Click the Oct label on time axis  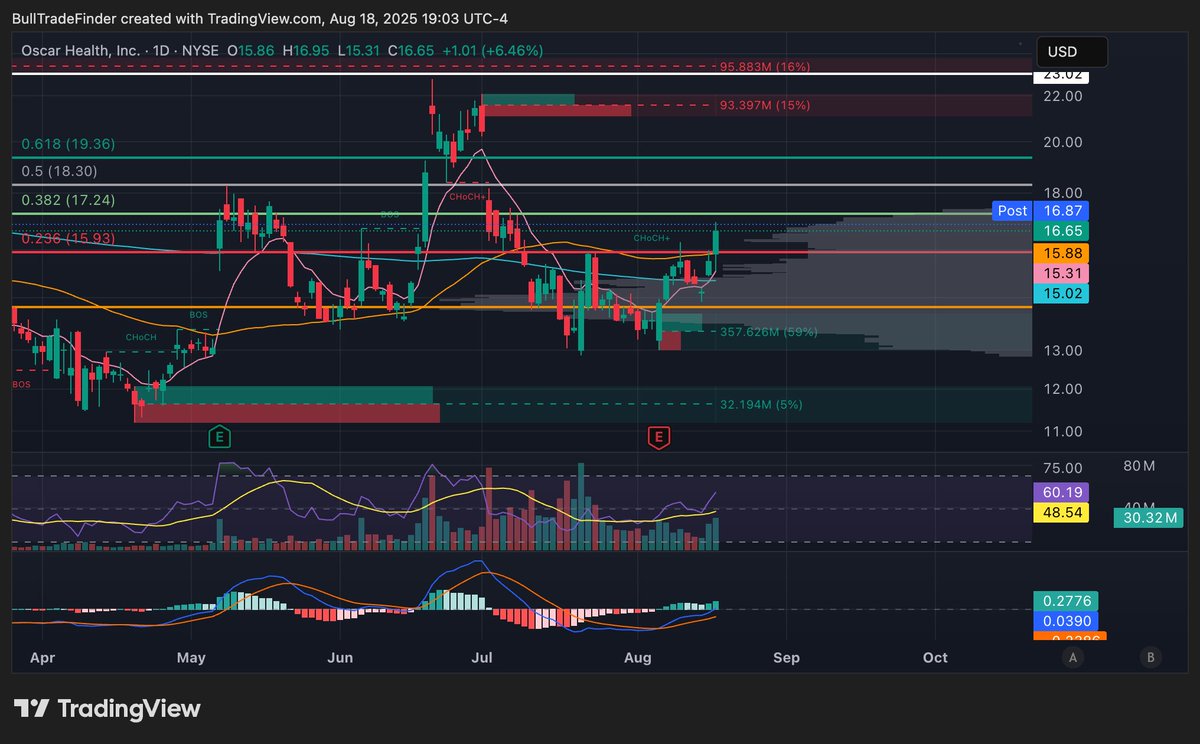(935, 658)
